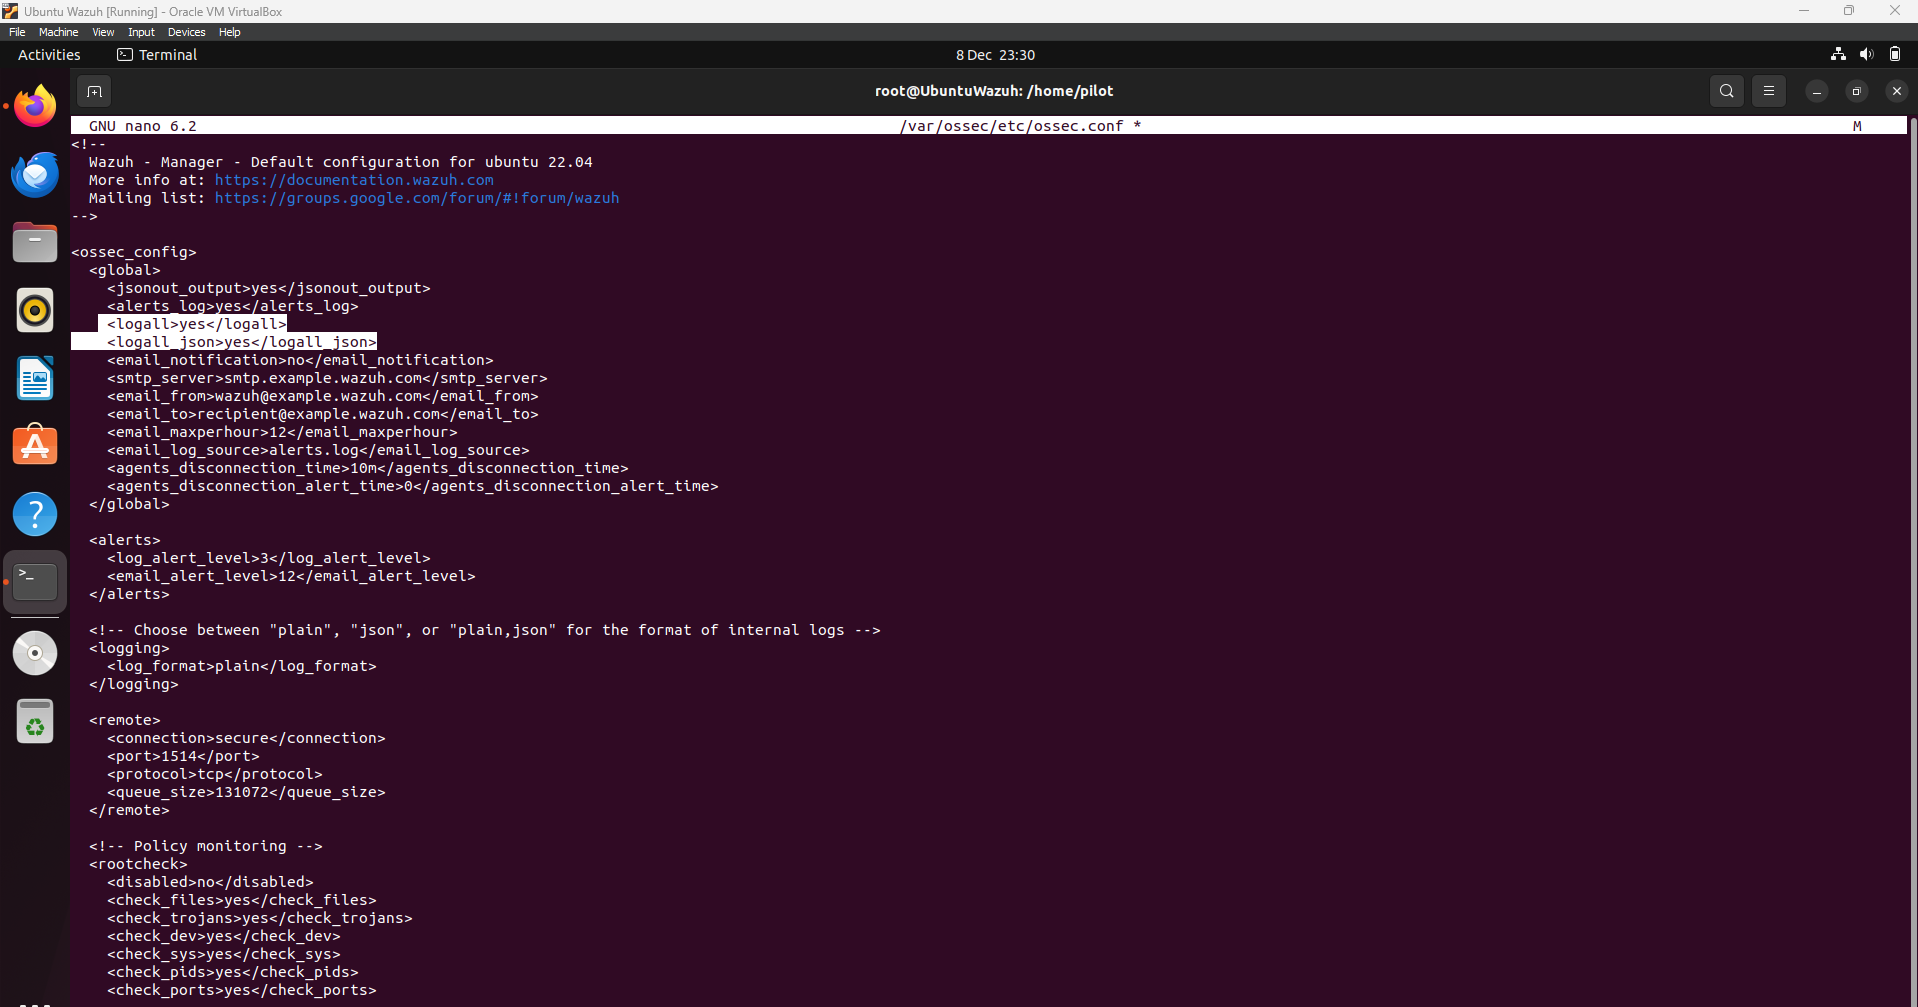This screenshot has height=1007, width=1918.
Task: Open the Machine menu in VirtualBox
Action: point(57,31)
